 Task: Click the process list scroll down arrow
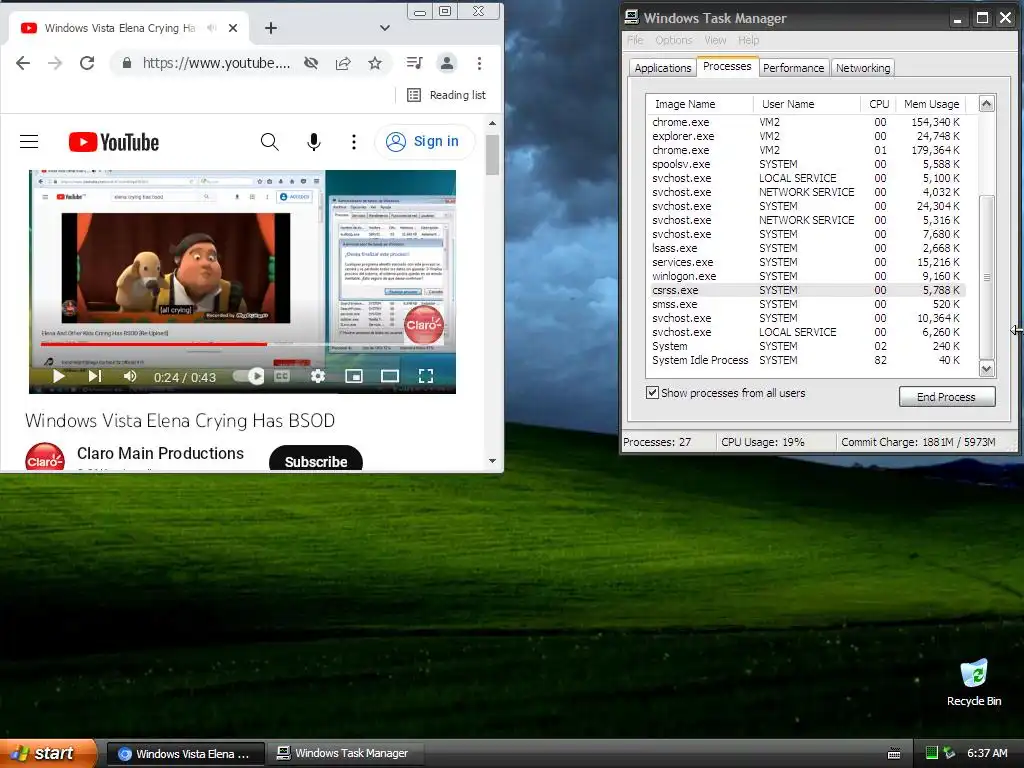coord(987,369)
